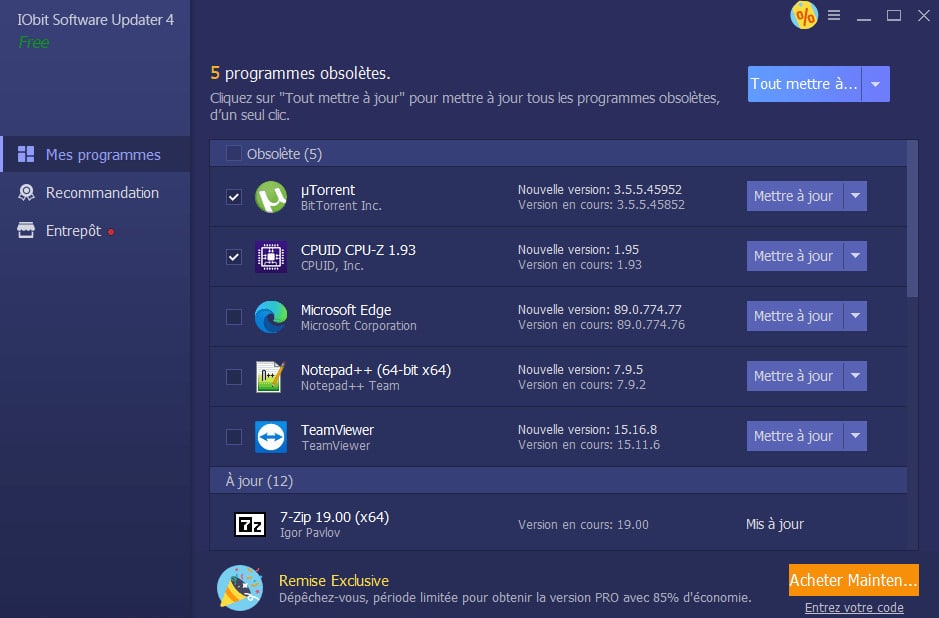Update Microsoft Edge with Mettre à jour
The width and height of the screenshot is (939, 618).
[795, 316]
